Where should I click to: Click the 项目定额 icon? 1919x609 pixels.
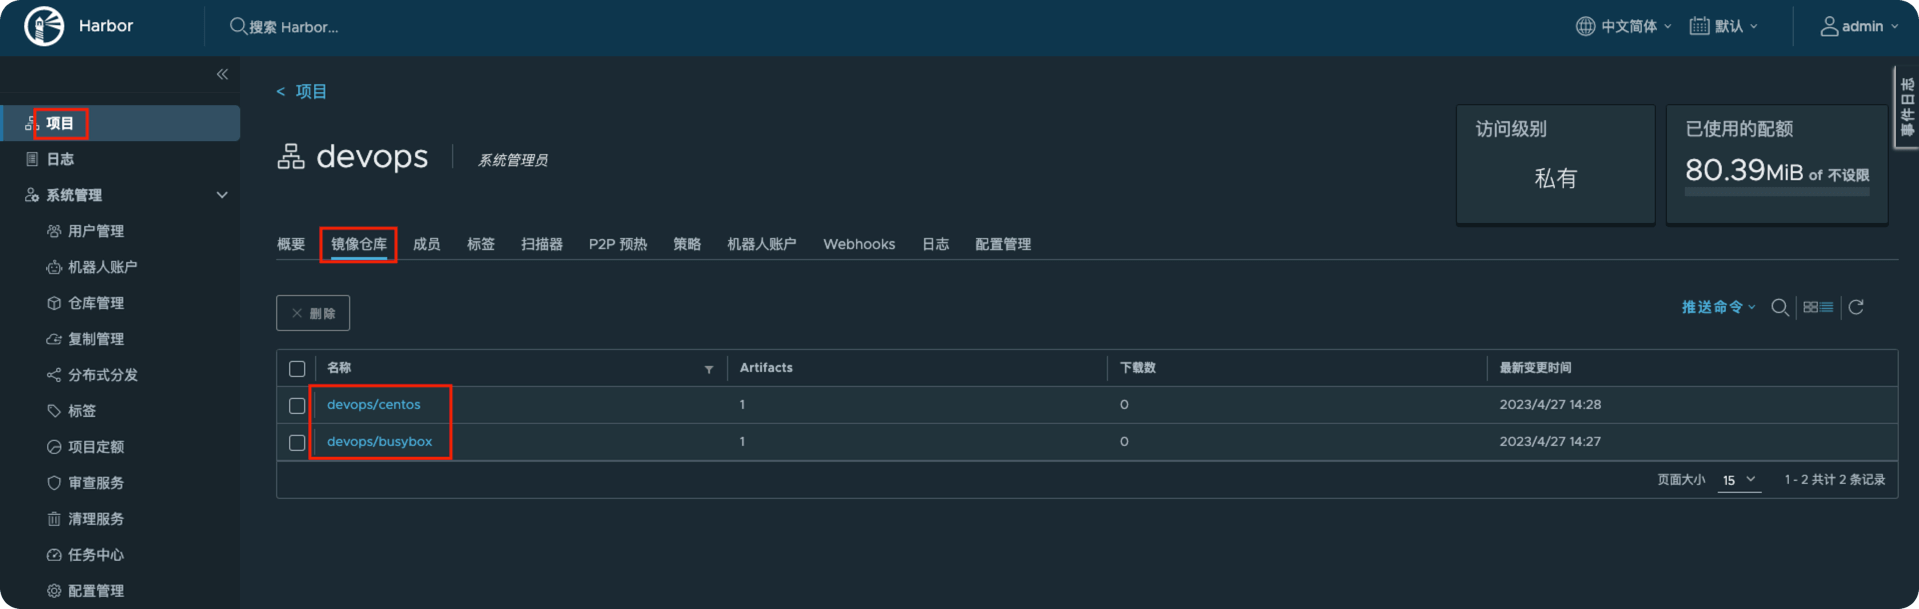click(x=54, y=447)
